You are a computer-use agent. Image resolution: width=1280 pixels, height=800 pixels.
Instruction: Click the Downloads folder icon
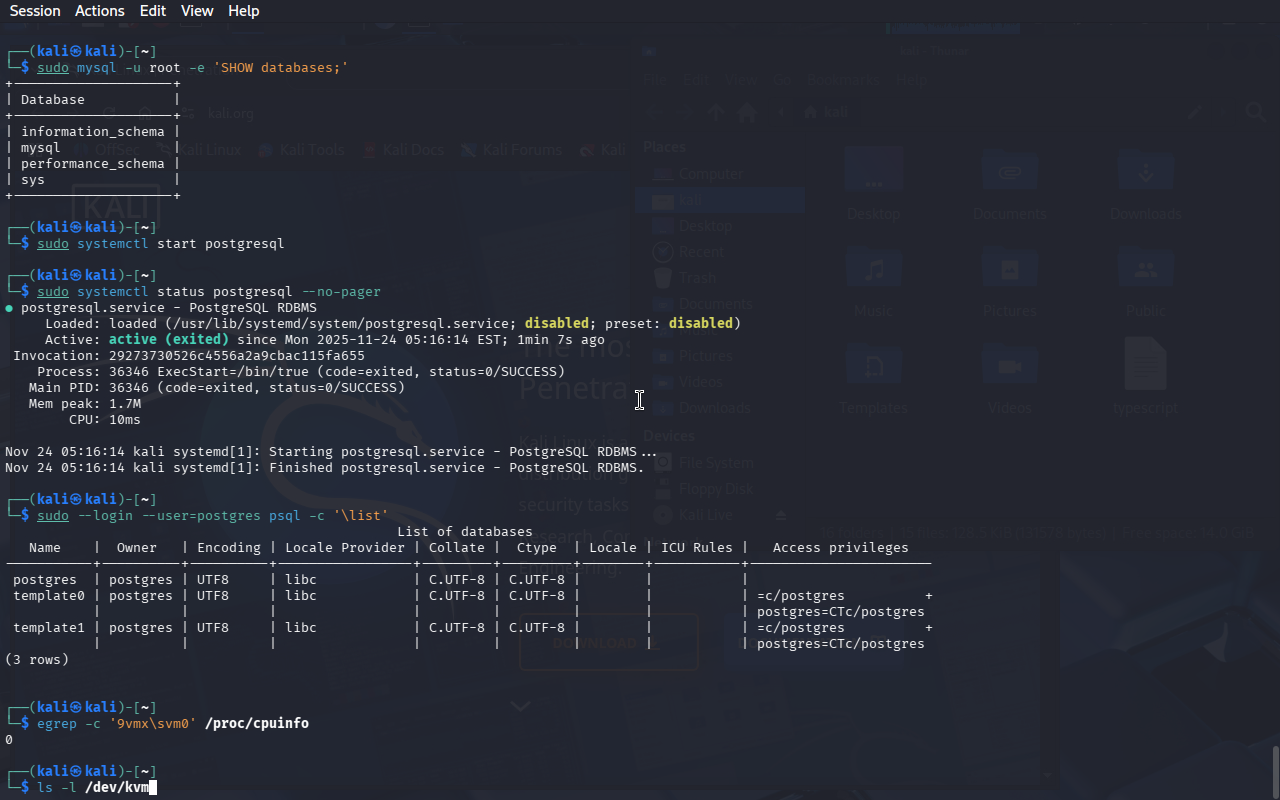pyautogui.click(x=1145, y=172)
